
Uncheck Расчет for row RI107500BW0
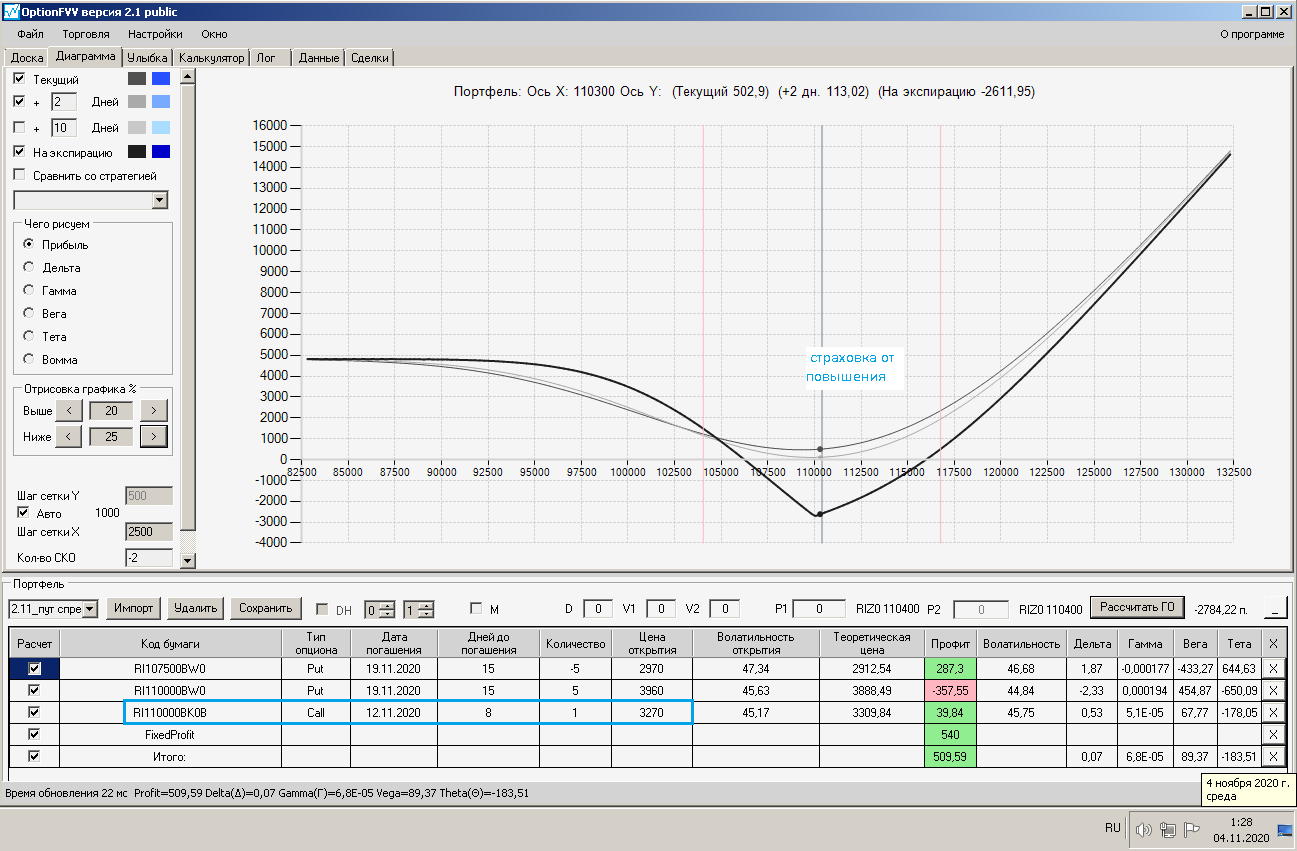(x=35, y=667)
